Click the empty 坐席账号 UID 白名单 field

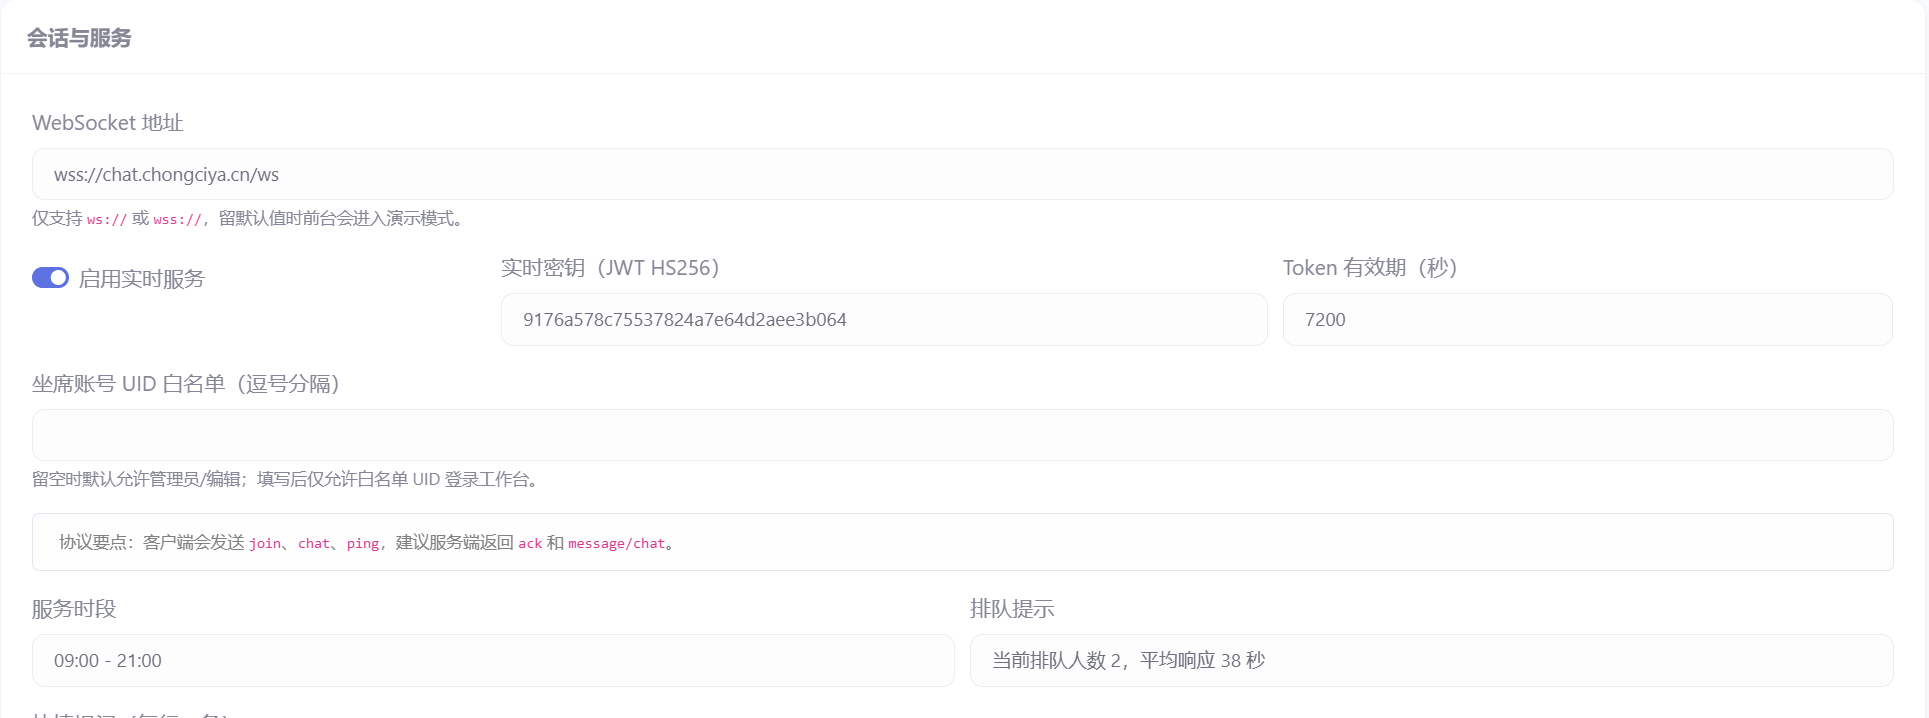click(962, 435)
